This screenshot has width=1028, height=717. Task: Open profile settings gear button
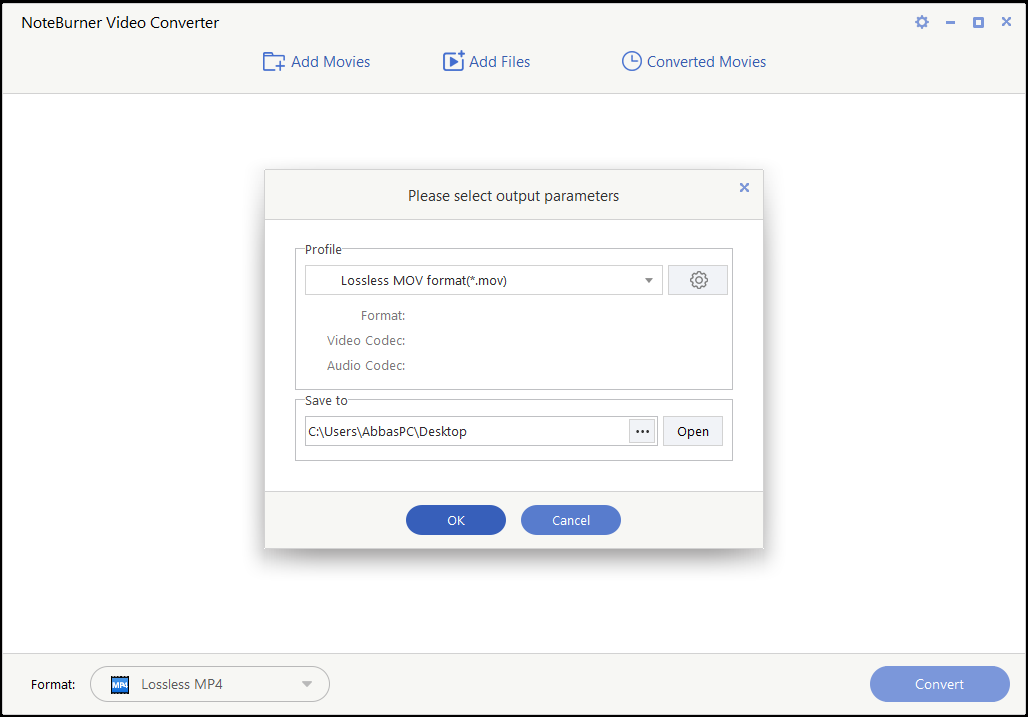pos(698,280)
